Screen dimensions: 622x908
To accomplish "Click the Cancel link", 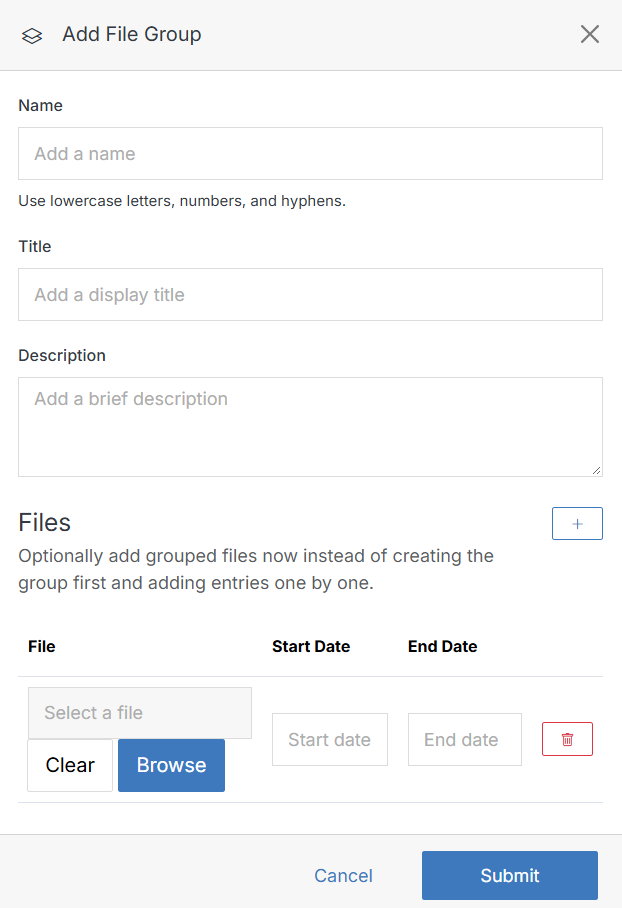I will 343,876.
